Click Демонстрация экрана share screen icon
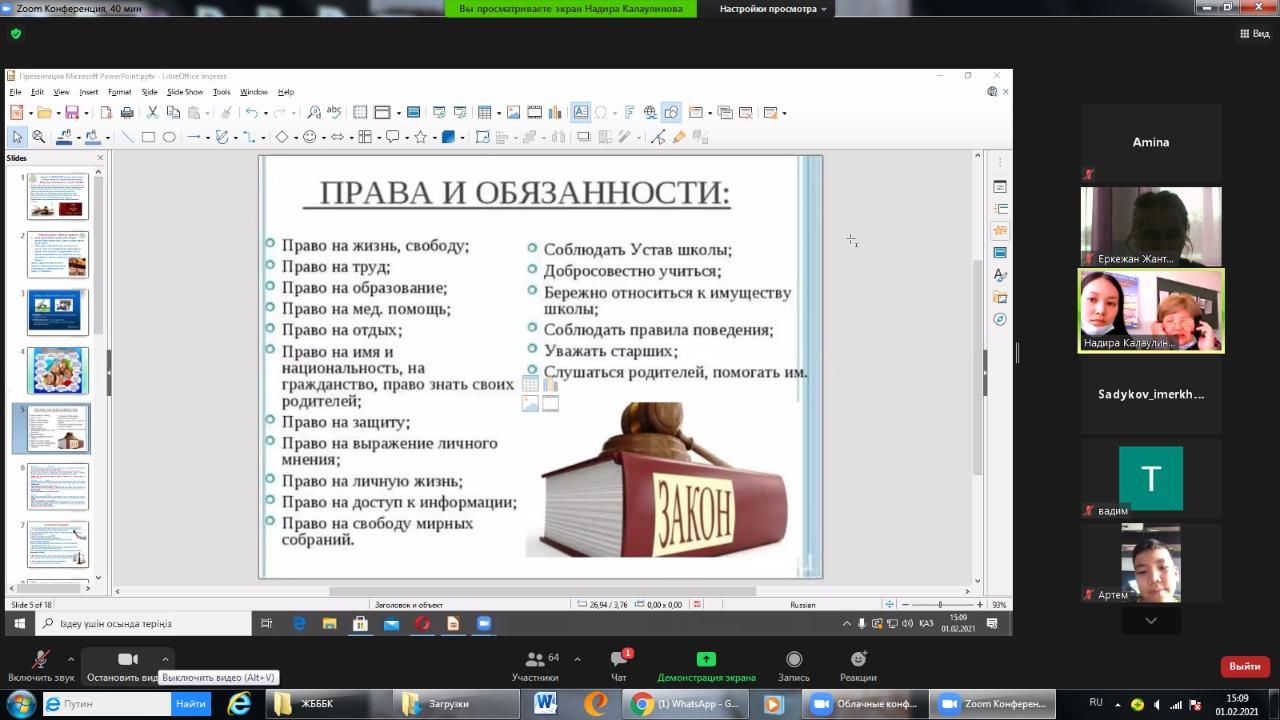The image size is (1280, 720). [706, 661]
